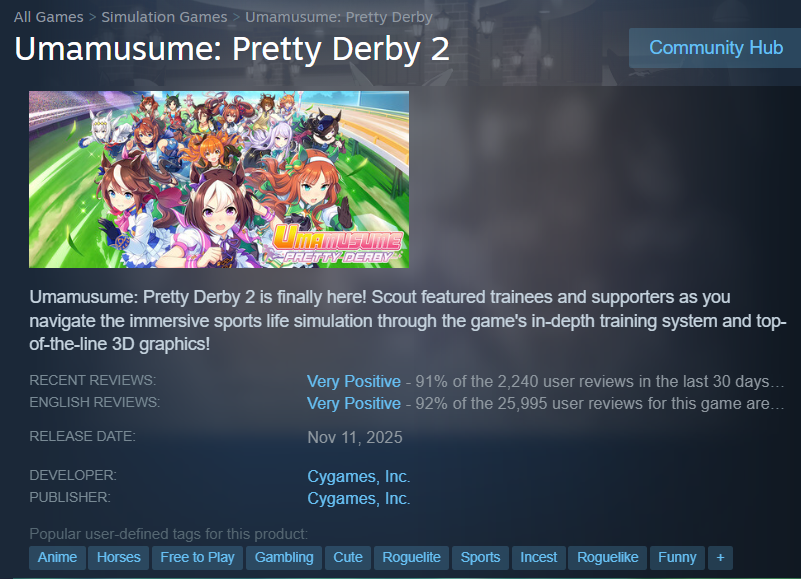Image resolution: width=801 pixels, height=579 pixels.
Task: Open developer Cygames, Inc. page
Action: 359,476
